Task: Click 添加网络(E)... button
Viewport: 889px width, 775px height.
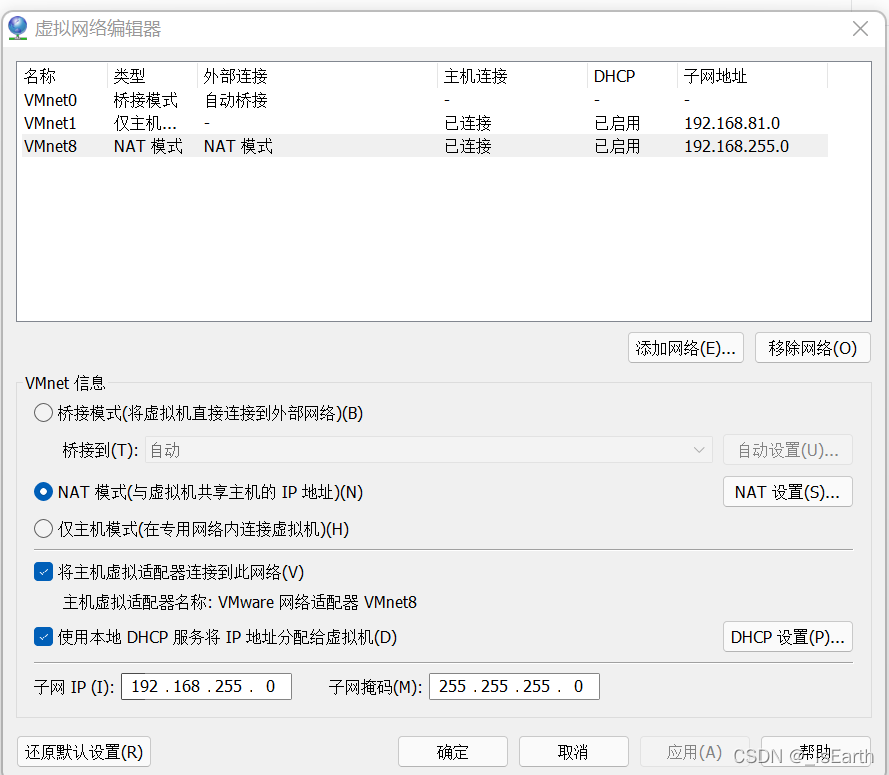Action: coord(685,348)
